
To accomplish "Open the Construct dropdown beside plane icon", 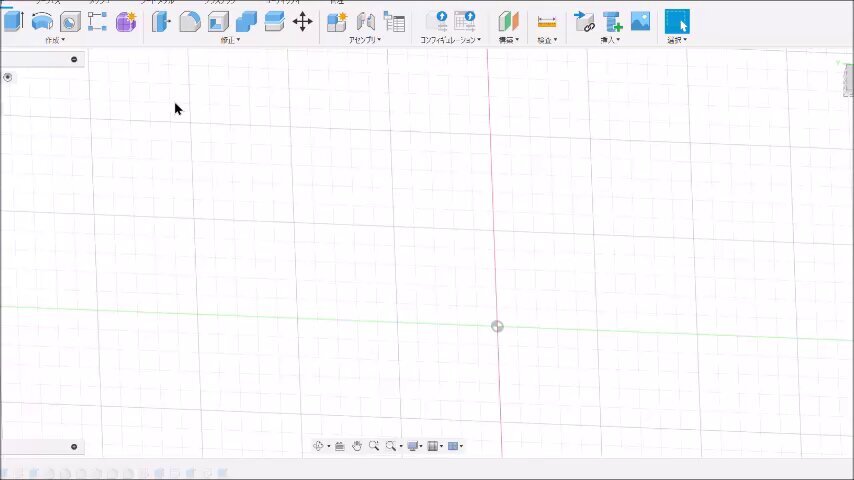I will point(509,40).
